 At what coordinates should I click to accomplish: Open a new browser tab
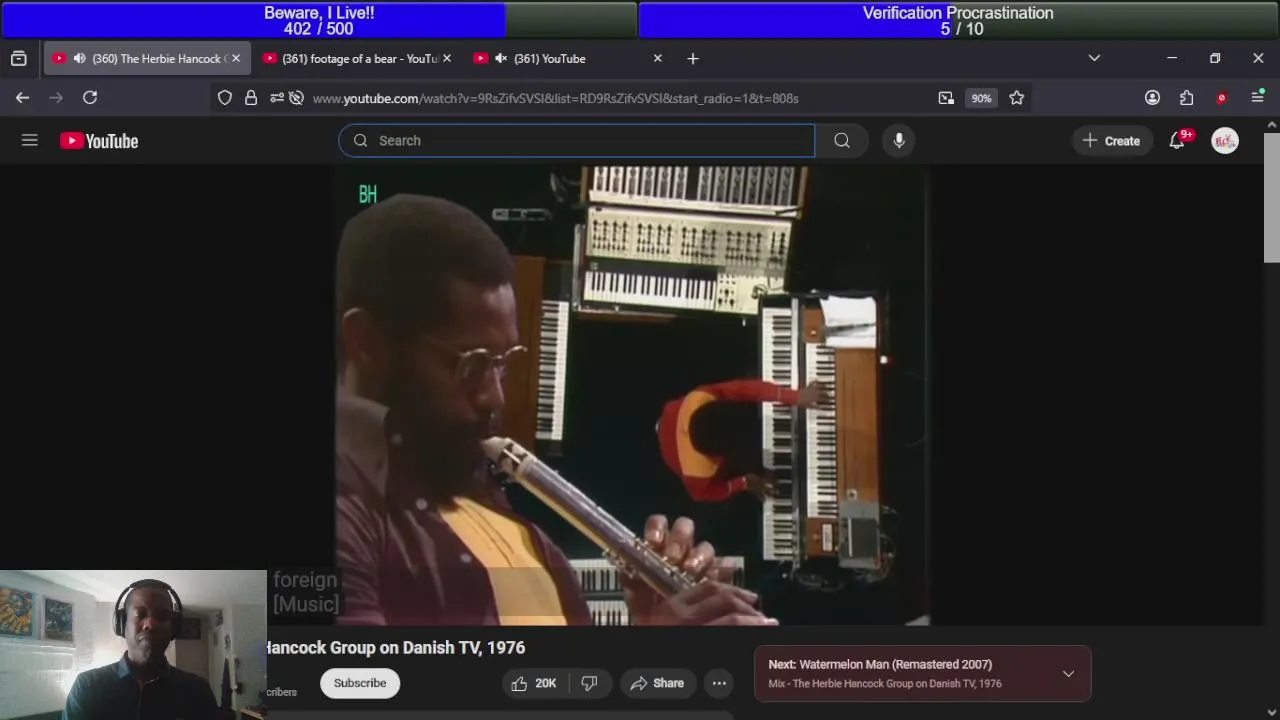pyautogui.click(x=693, y=58)
